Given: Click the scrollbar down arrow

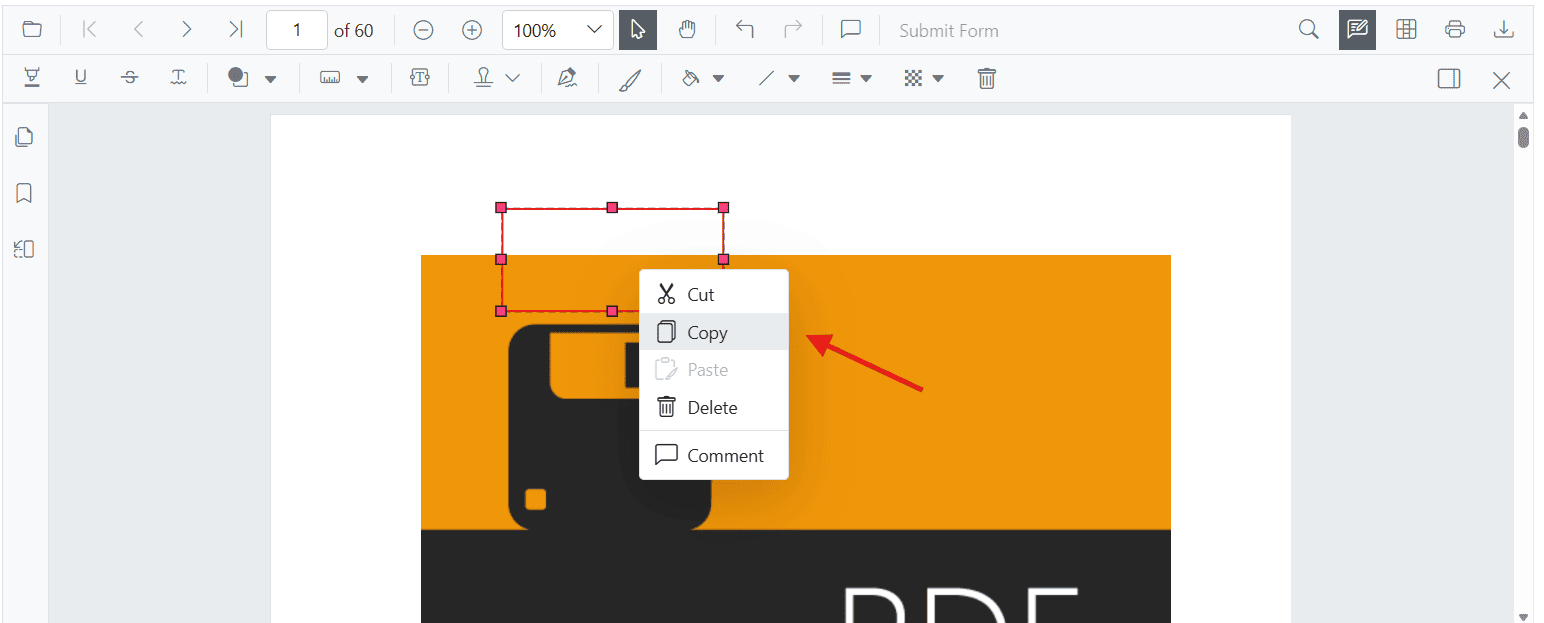Looking at the screenshot, I should 1523,616.
